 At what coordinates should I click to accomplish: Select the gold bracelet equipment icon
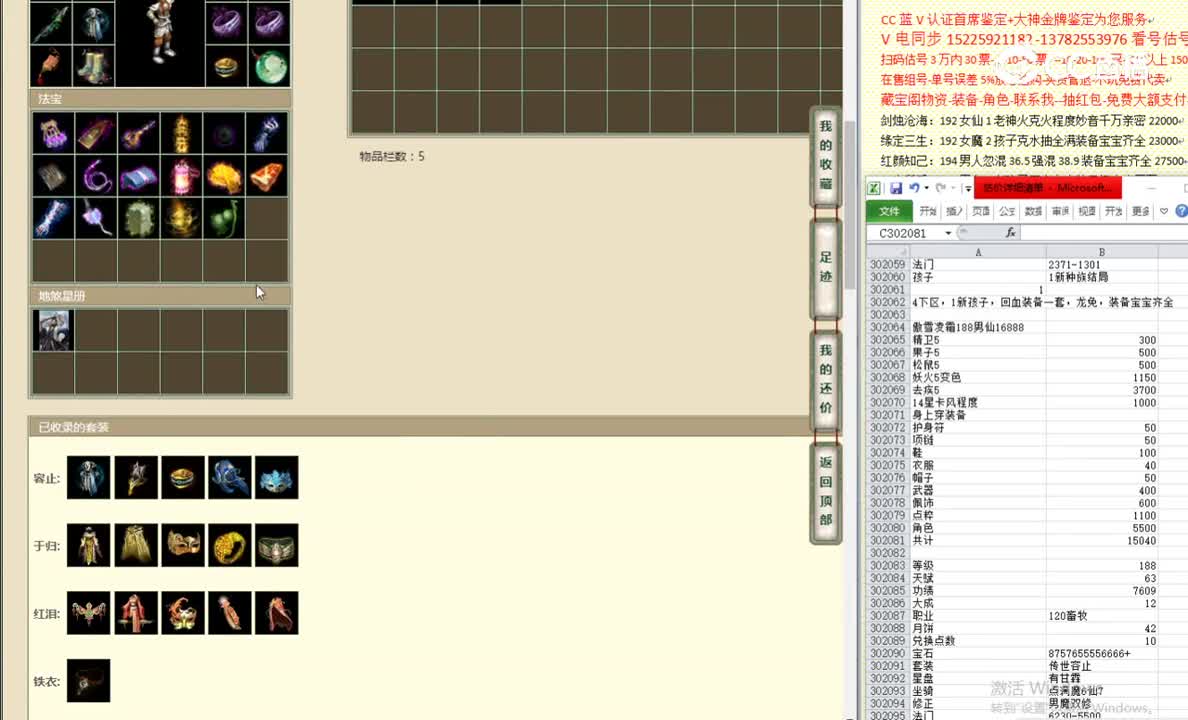click(227, 67)
